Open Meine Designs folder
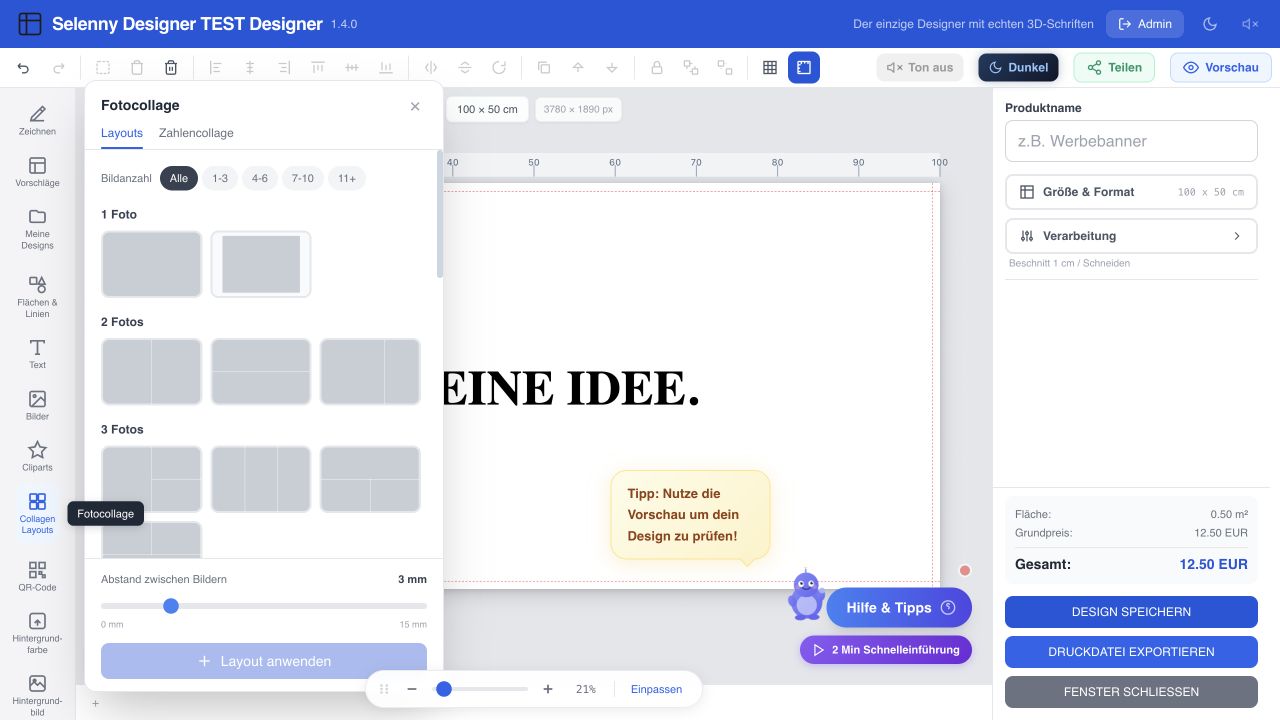1280x720 pixels. [x=37, y=229]
